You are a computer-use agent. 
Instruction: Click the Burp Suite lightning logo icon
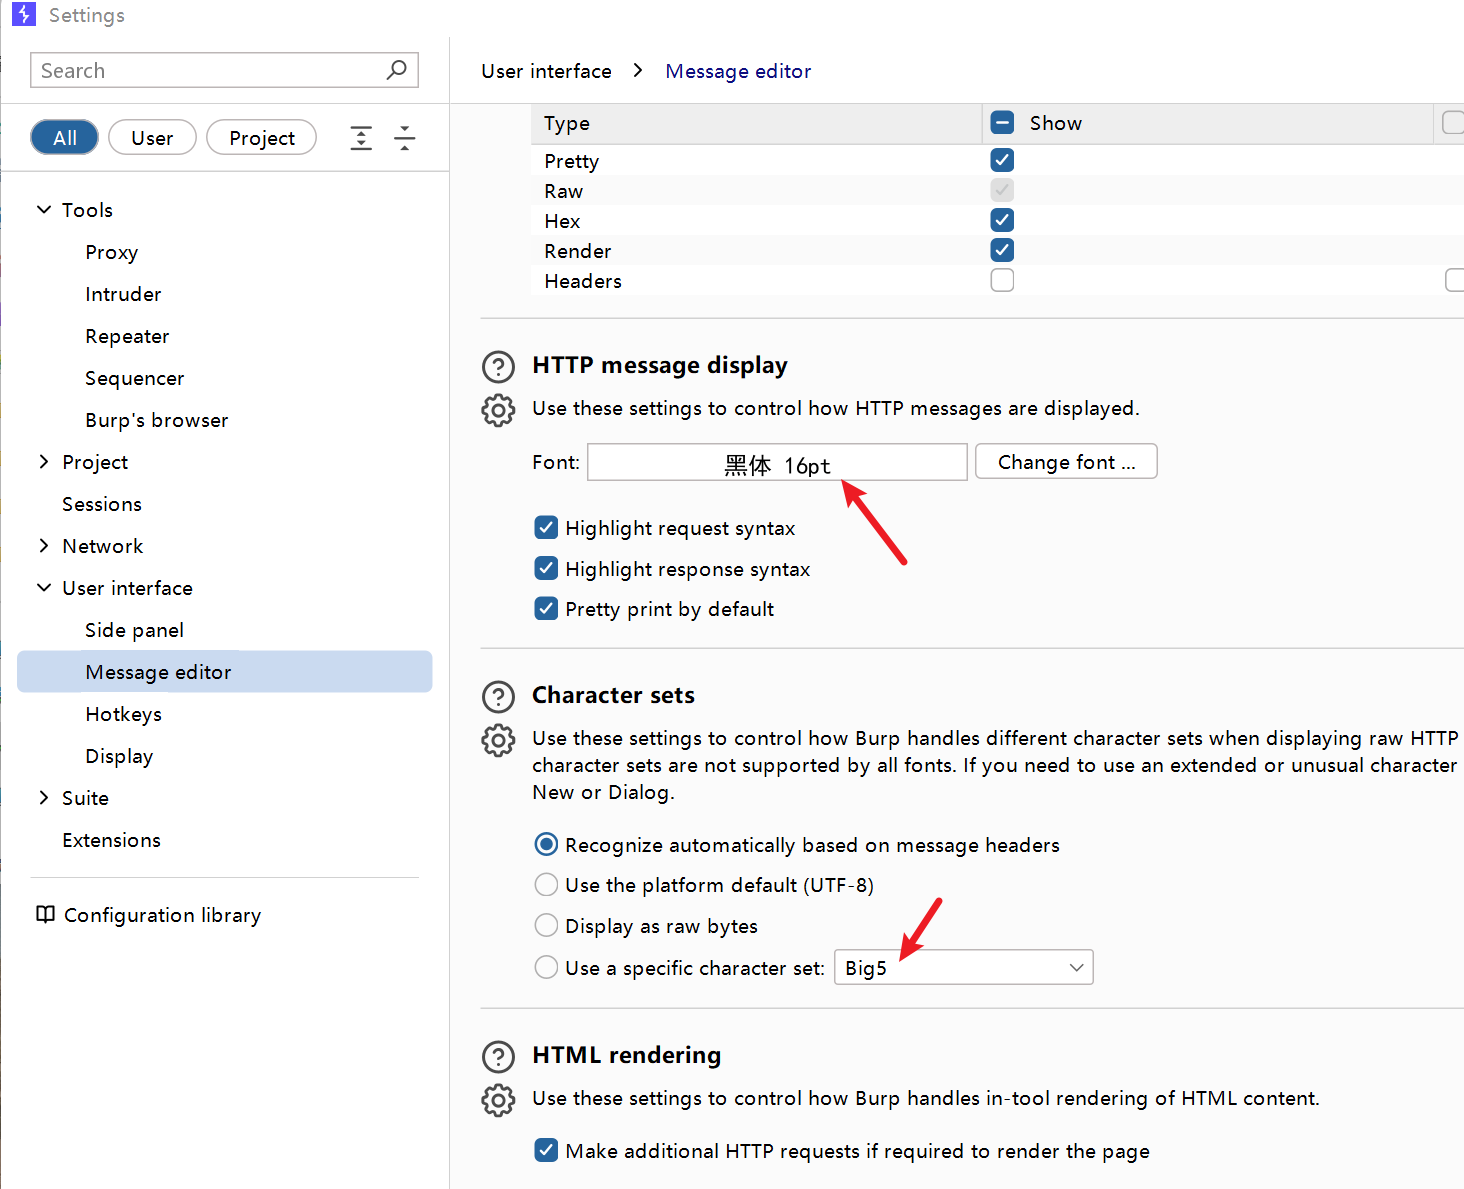coord(24,15)
